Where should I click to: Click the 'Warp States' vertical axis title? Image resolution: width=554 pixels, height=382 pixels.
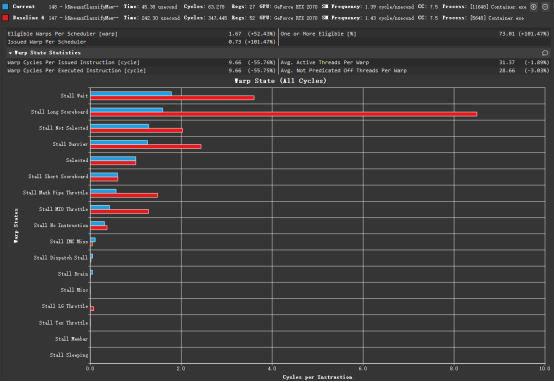pos(16,225)
